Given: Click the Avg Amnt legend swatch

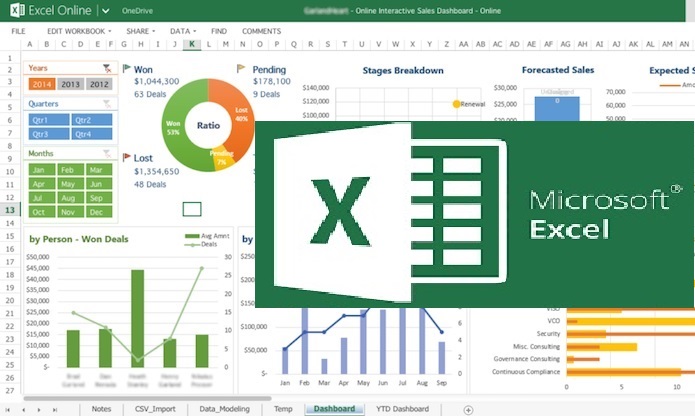Looking at the screenshot, I should coord(192,236).
